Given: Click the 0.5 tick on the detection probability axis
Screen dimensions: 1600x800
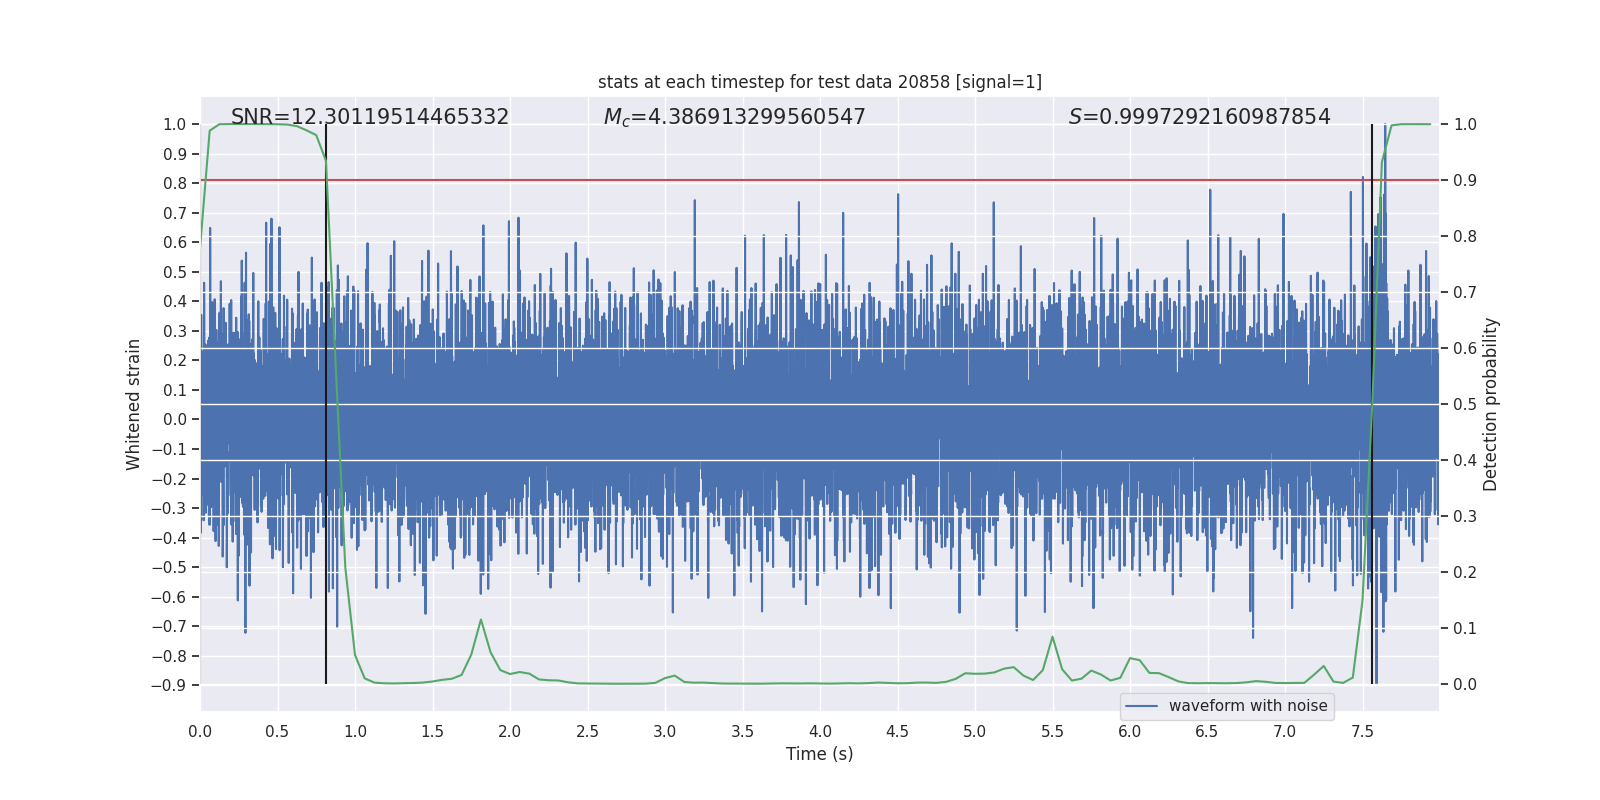Looking at the screenshot, I should 1465,404.
